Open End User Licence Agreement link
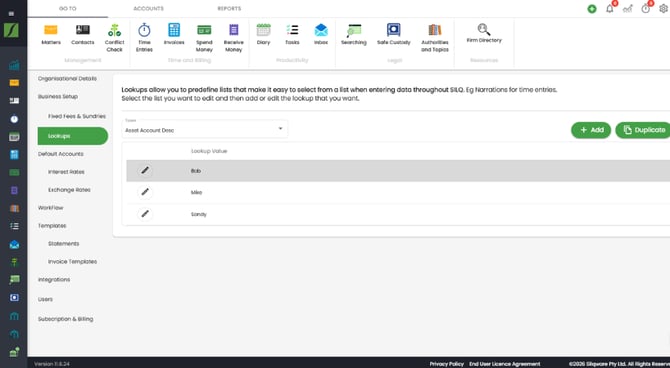 tap(505, 364)
